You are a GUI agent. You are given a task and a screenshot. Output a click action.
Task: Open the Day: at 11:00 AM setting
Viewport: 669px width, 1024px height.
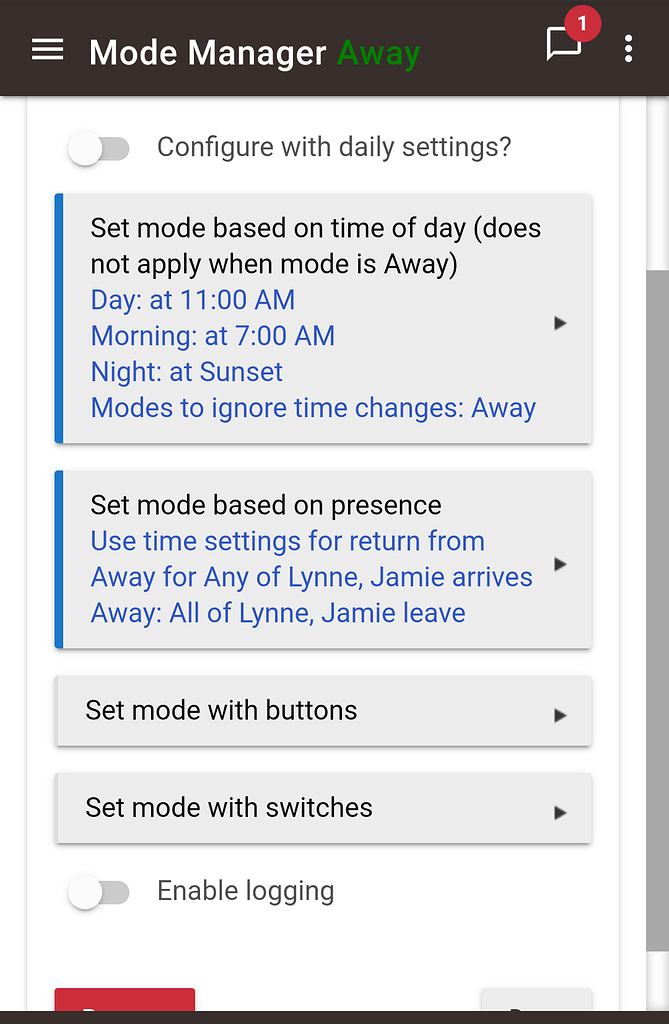[x=192, y=300]
